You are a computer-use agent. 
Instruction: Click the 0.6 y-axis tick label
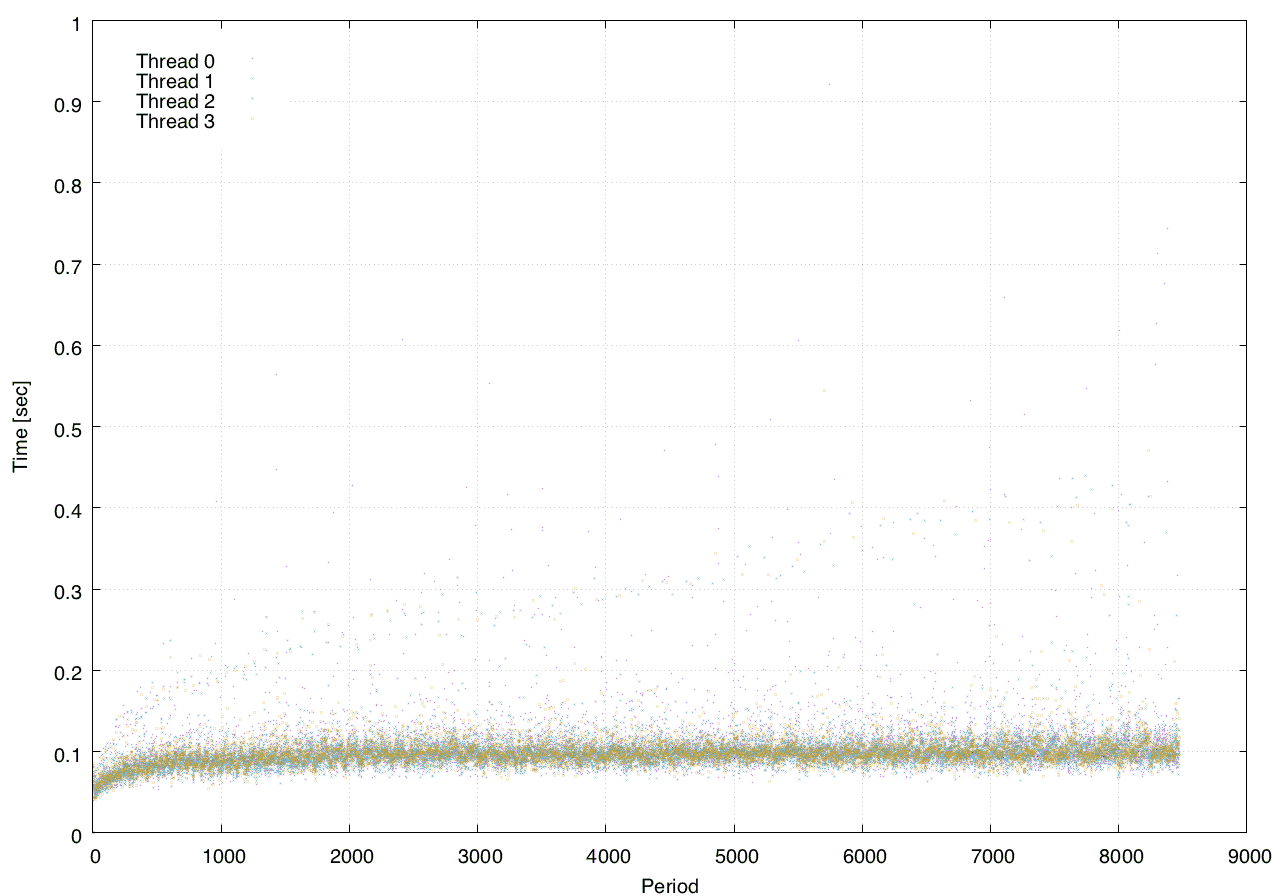click(67, 346)
